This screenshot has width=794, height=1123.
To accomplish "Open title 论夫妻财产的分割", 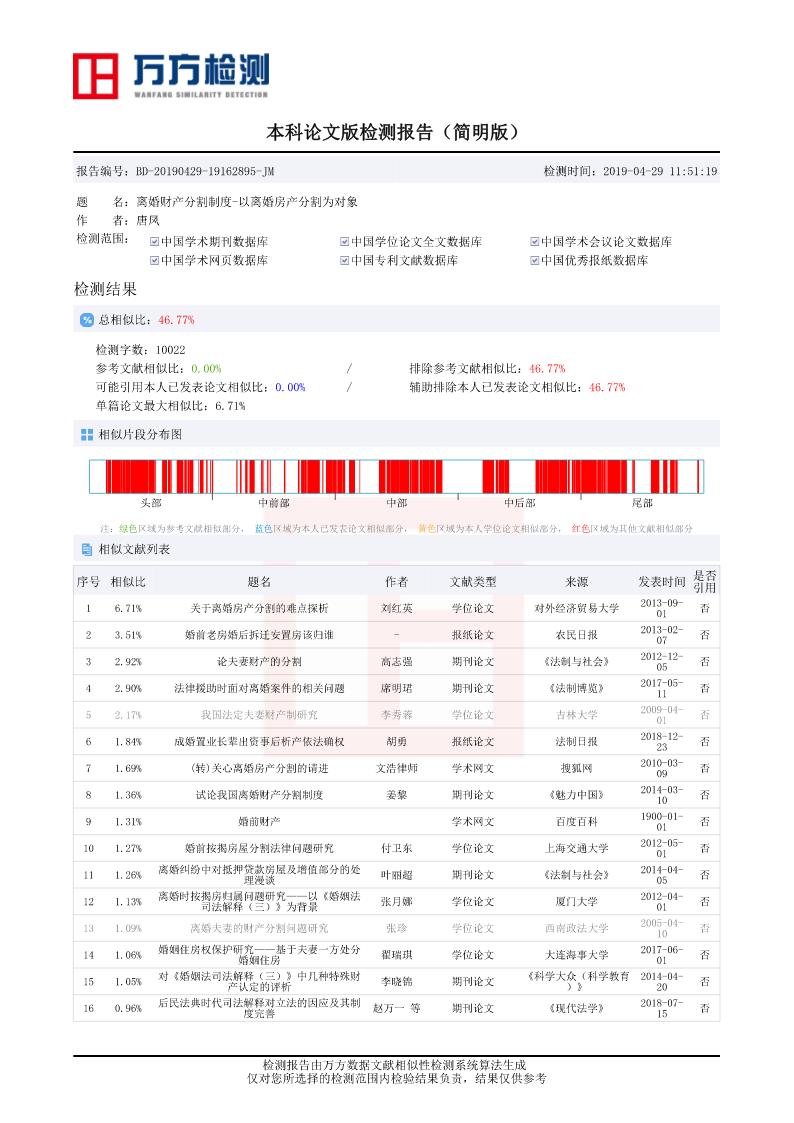I will tap(259, 662).
